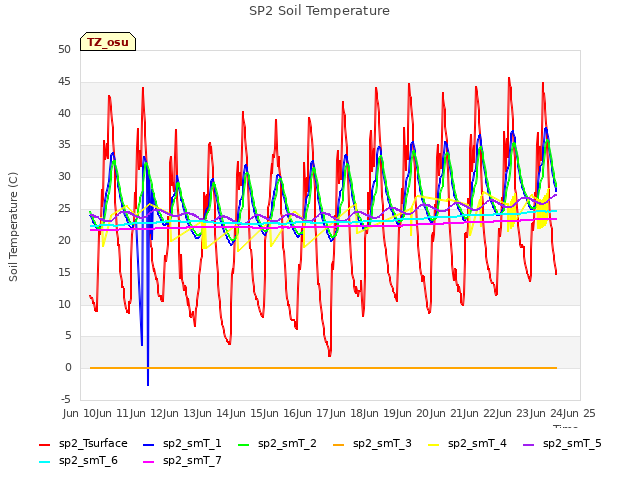Screen dimensions: 640x480
Task: Click the green sp2_smT_2 legend swatch
Action: [244, 444]
